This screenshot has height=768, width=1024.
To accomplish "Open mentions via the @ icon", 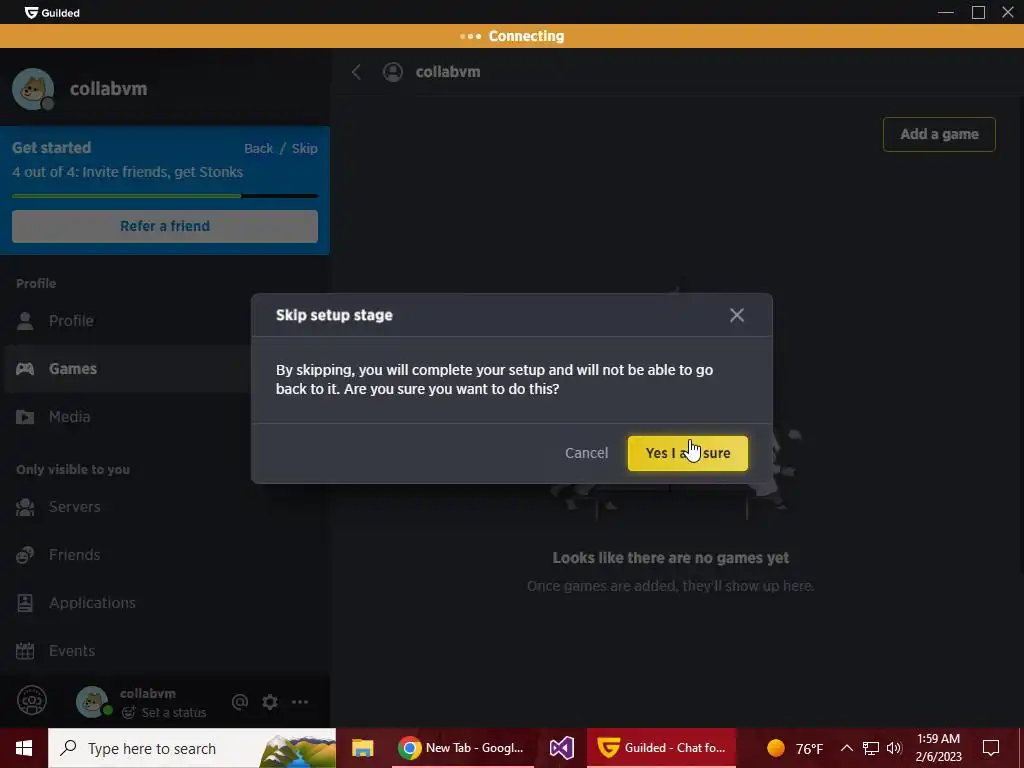I will click(240, 702).
